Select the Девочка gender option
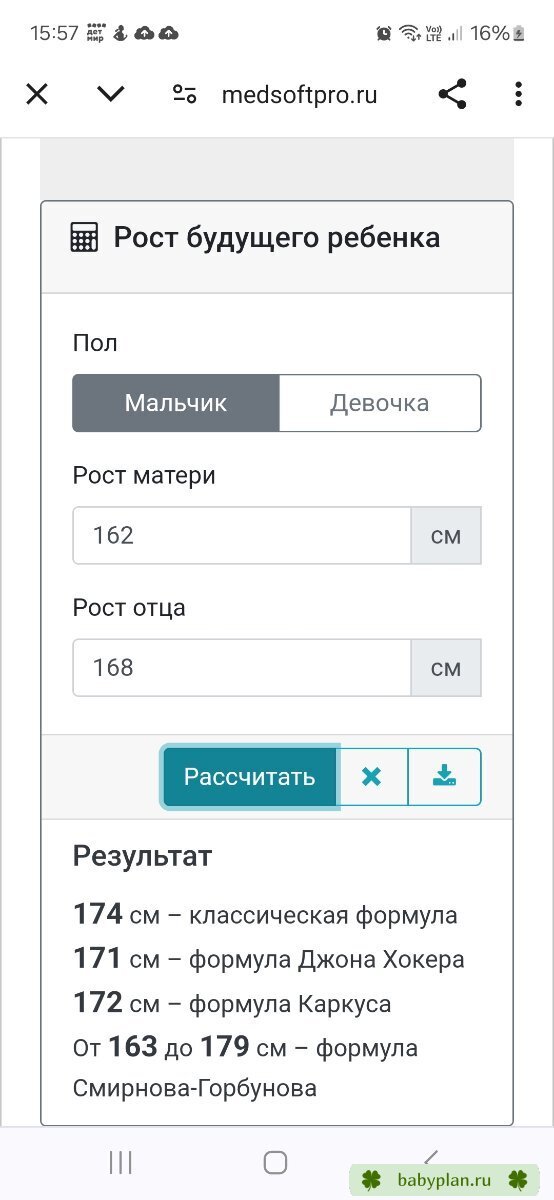Viewport: 554px width, 1200px height. coord(380,403)
